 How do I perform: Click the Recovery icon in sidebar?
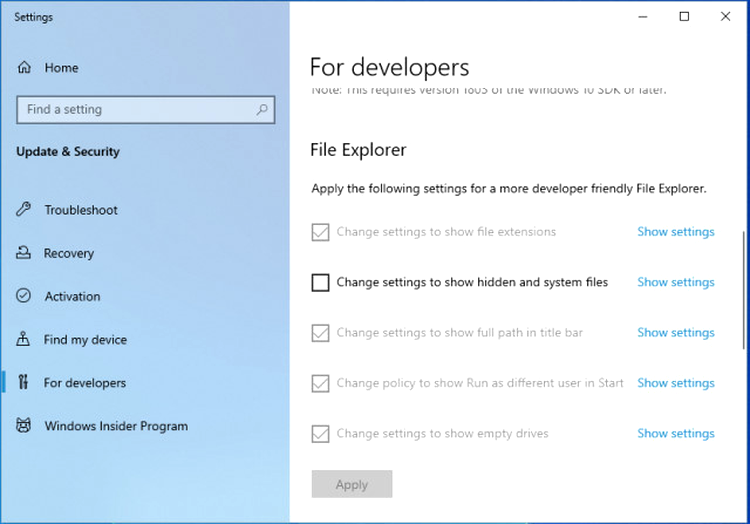point(23,252)
